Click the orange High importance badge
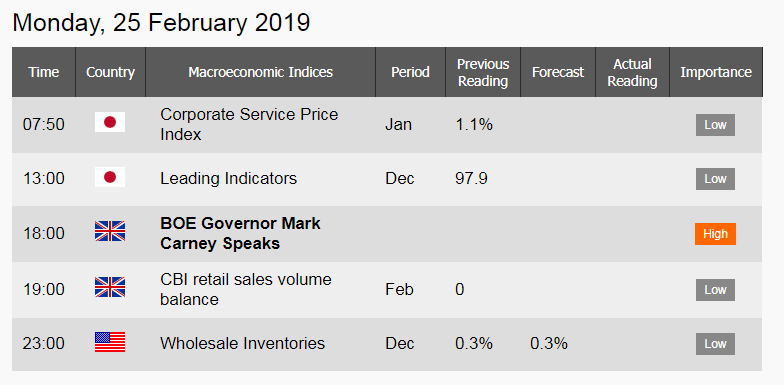 coord(715,234)
